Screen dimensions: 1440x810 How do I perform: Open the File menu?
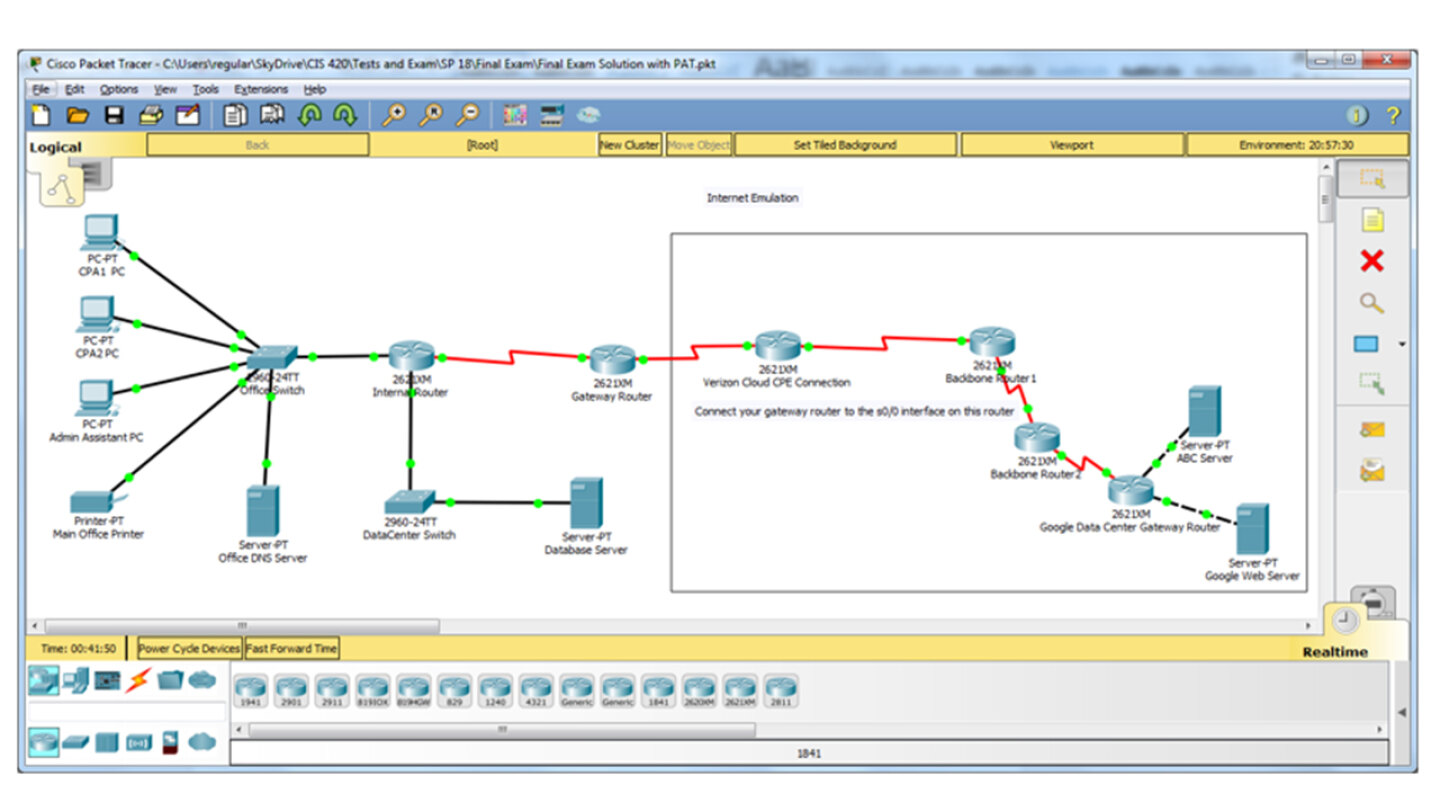pyautogui.click(x=40, y=89)
